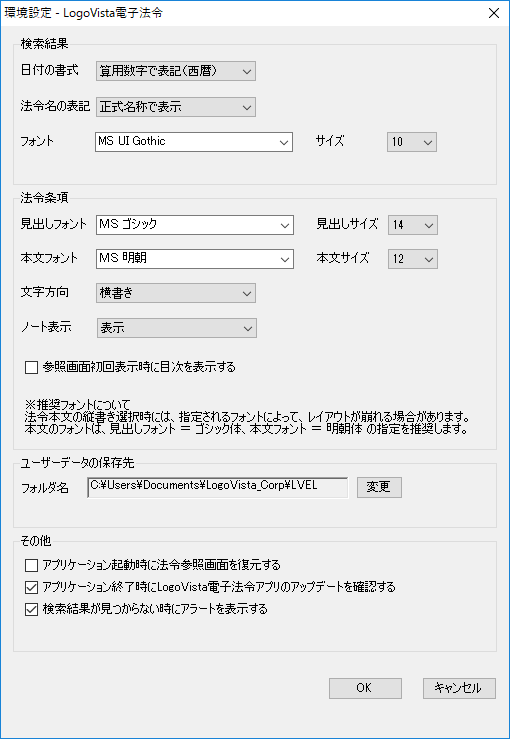
Task: Open the ノート表示 dropdown
Action: [x=177, y=328]
